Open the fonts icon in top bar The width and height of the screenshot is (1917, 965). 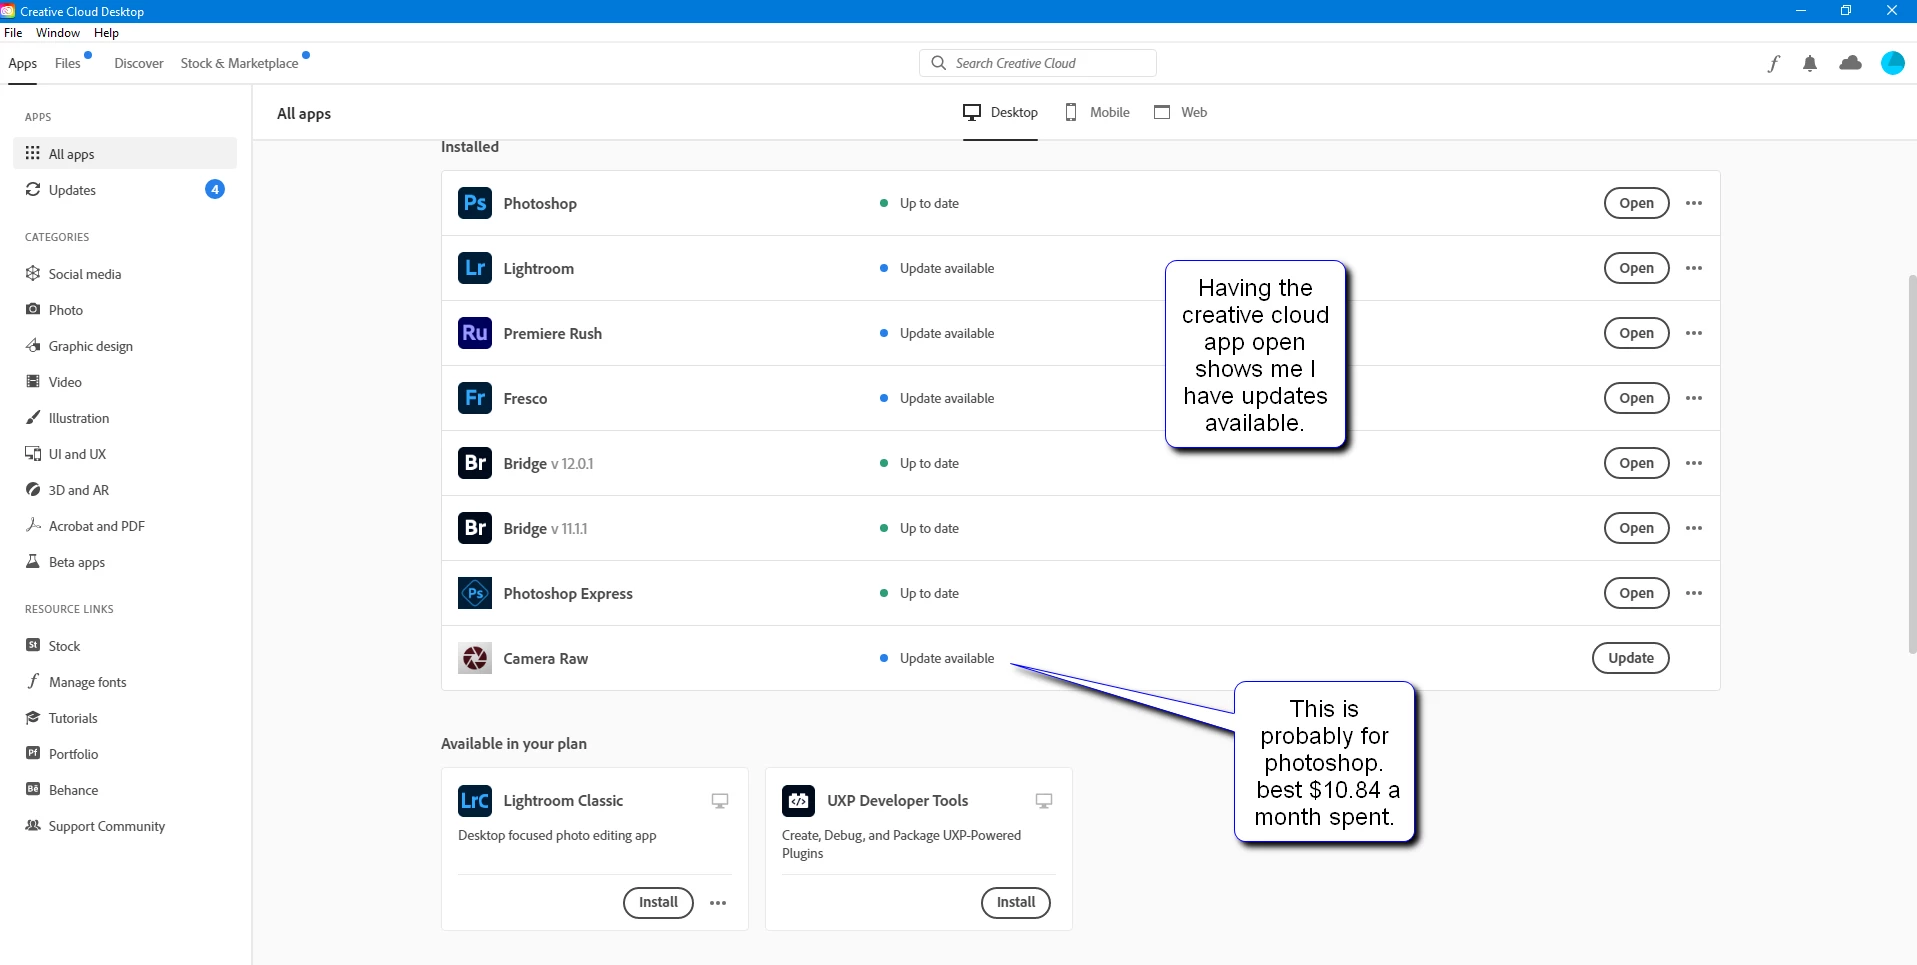pyautogui.click(x=1773, y=63)
